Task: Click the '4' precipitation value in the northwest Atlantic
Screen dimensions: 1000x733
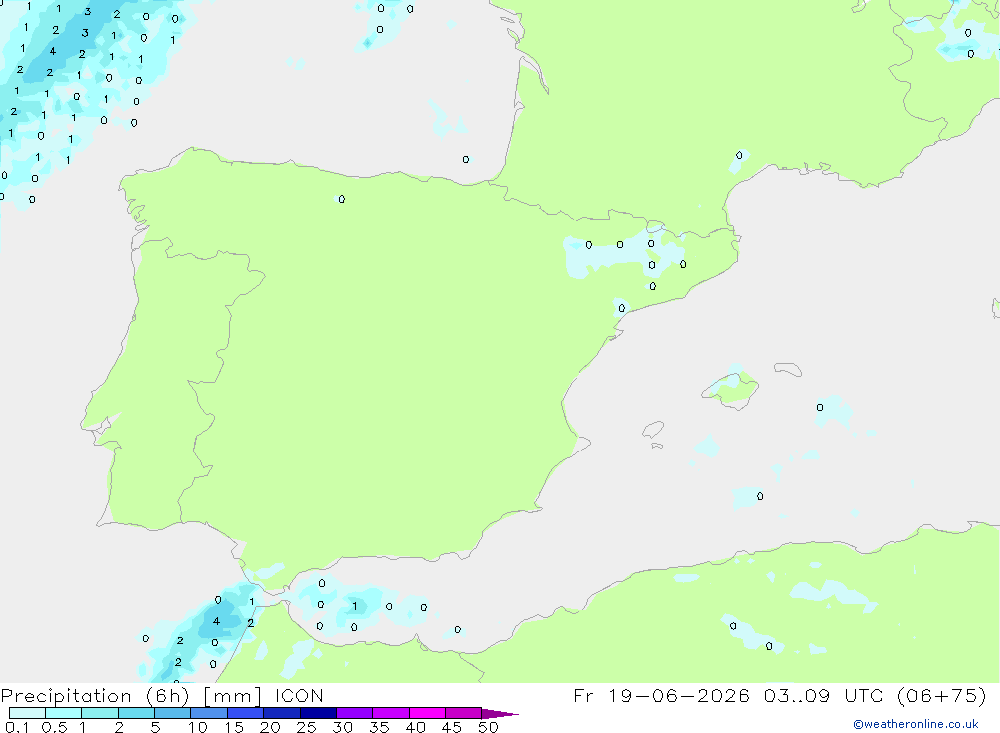Action: point(53,51)
